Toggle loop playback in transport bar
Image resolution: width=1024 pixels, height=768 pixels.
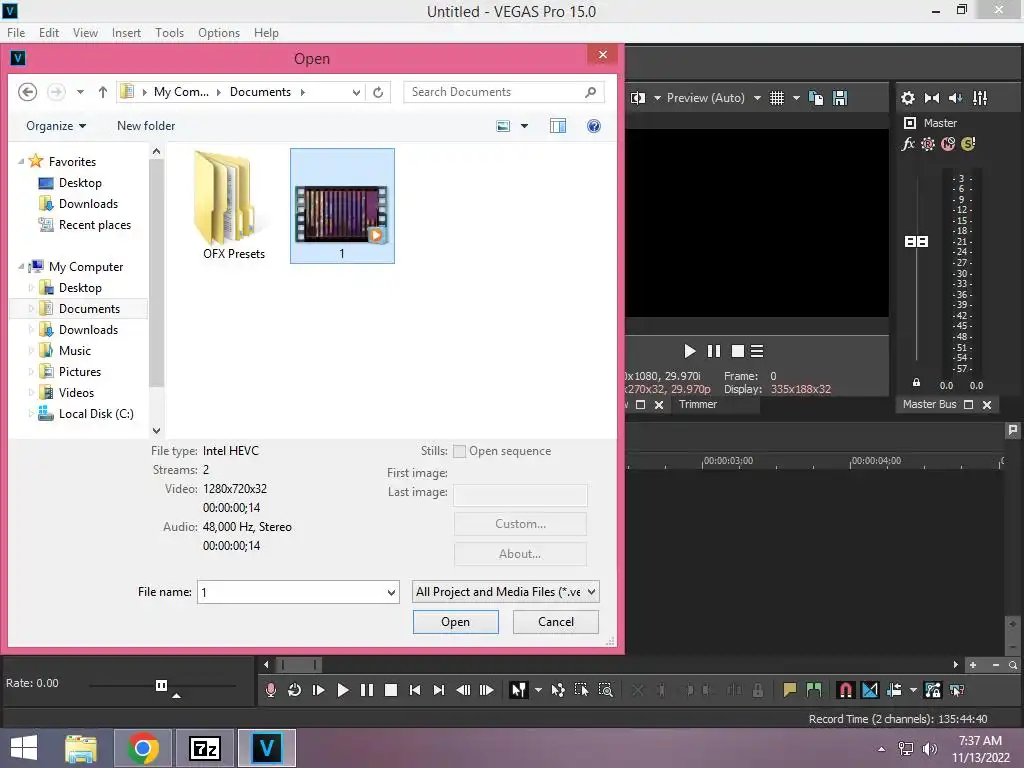(x=295, y=690)
